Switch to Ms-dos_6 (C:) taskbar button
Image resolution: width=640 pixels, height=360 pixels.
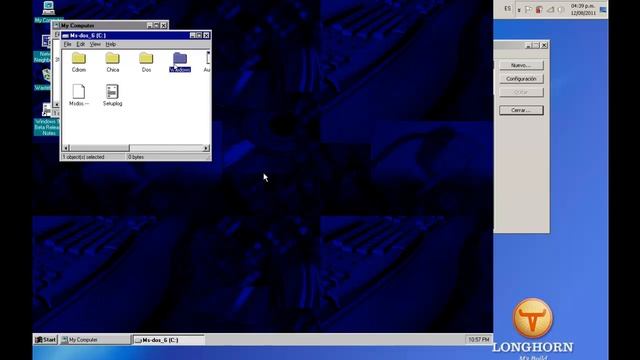(x=169, y=340)
